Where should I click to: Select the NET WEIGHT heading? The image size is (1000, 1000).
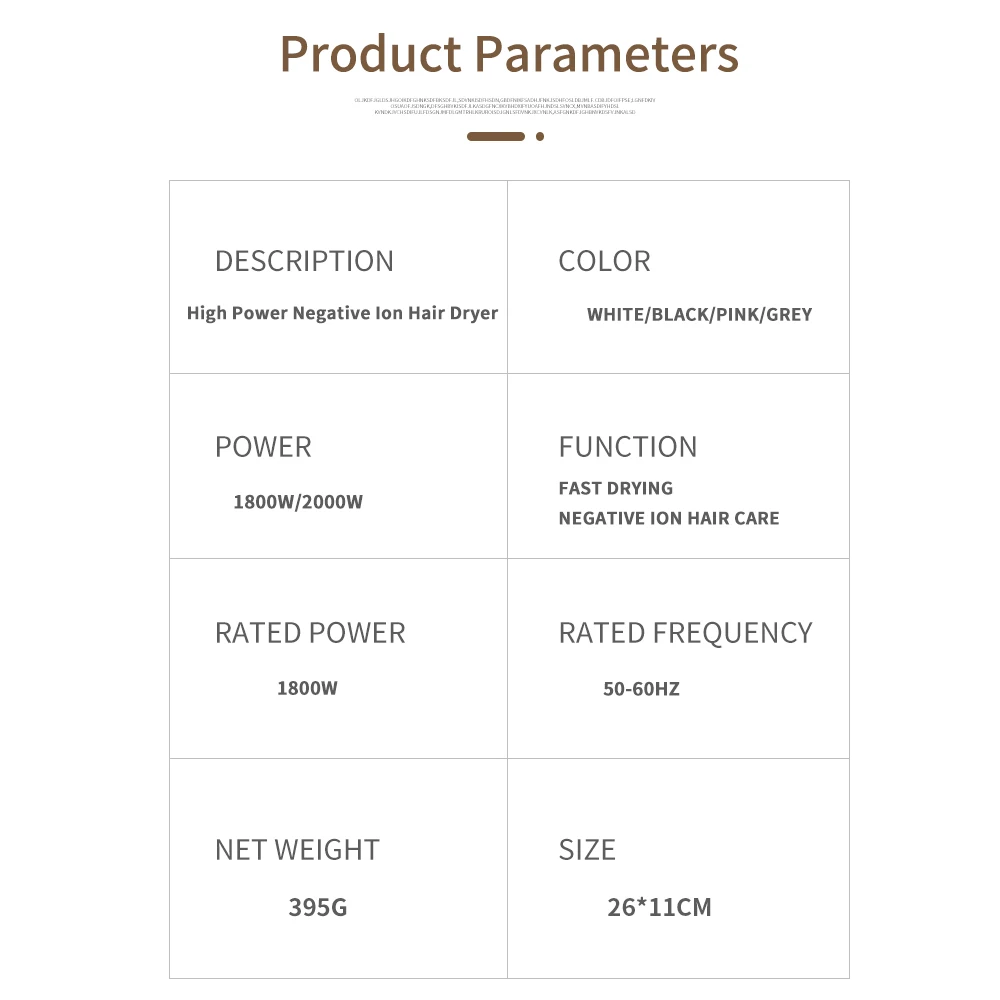297,850
